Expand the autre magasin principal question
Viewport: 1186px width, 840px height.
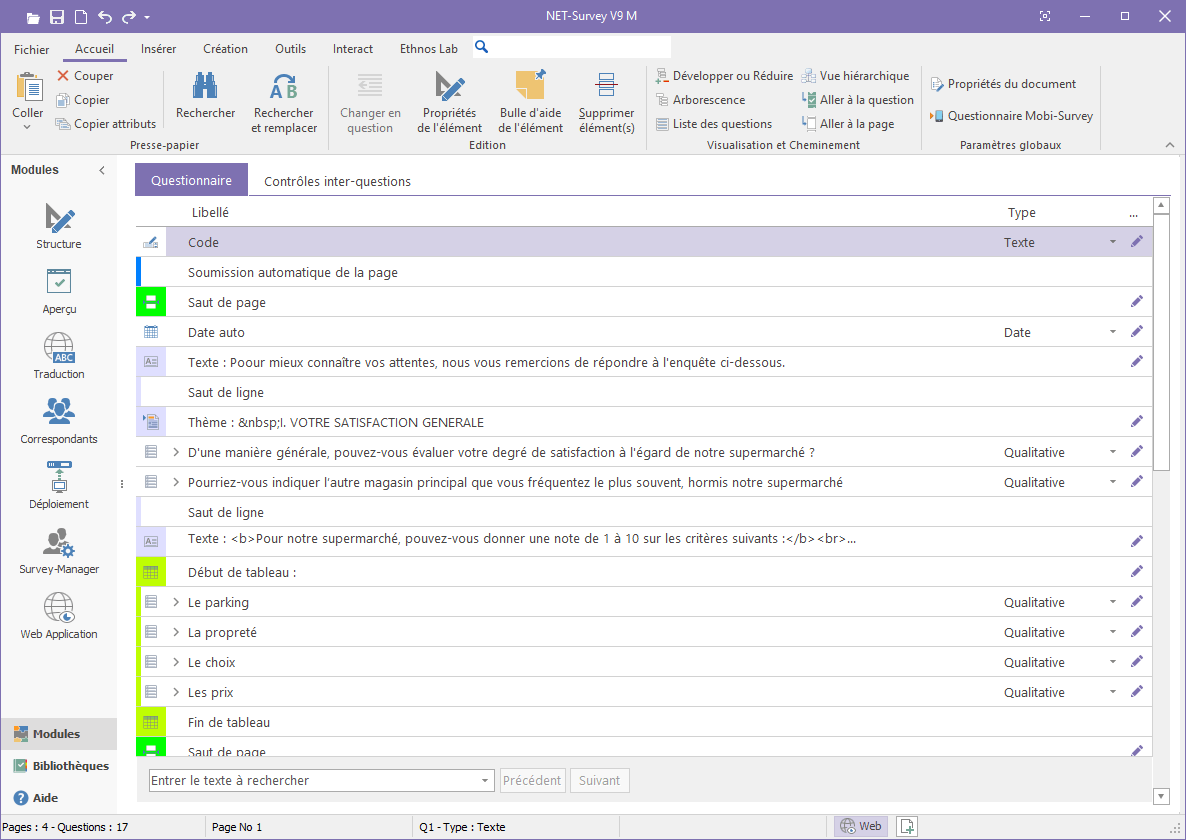point(175,482)
